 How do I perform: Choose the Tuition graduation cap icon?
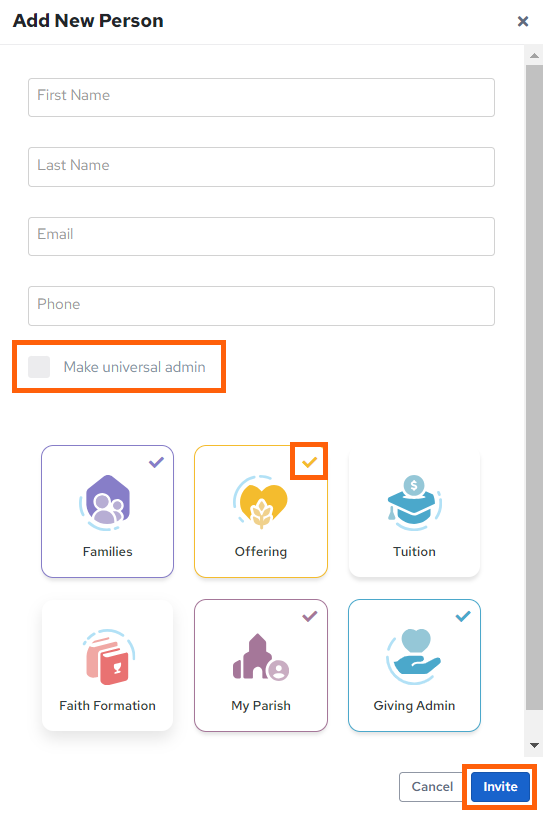pyautogui.click(x=414, y=502)
